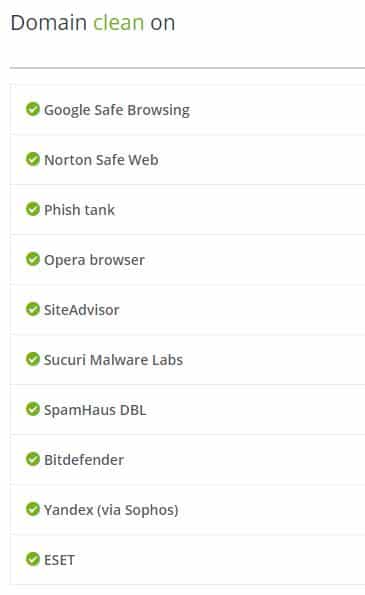365x595 pixels.
Task: Click green checkmark beside Google Safe Browsing
Action: 33,109
